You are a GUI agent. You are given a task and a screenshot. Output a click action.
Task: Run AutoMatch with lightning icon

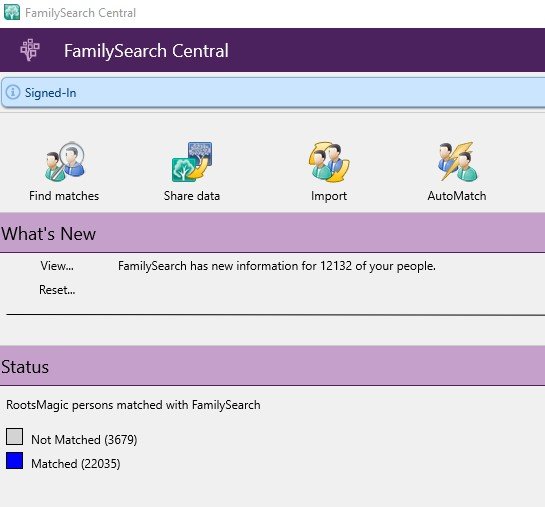pos(457,172)
